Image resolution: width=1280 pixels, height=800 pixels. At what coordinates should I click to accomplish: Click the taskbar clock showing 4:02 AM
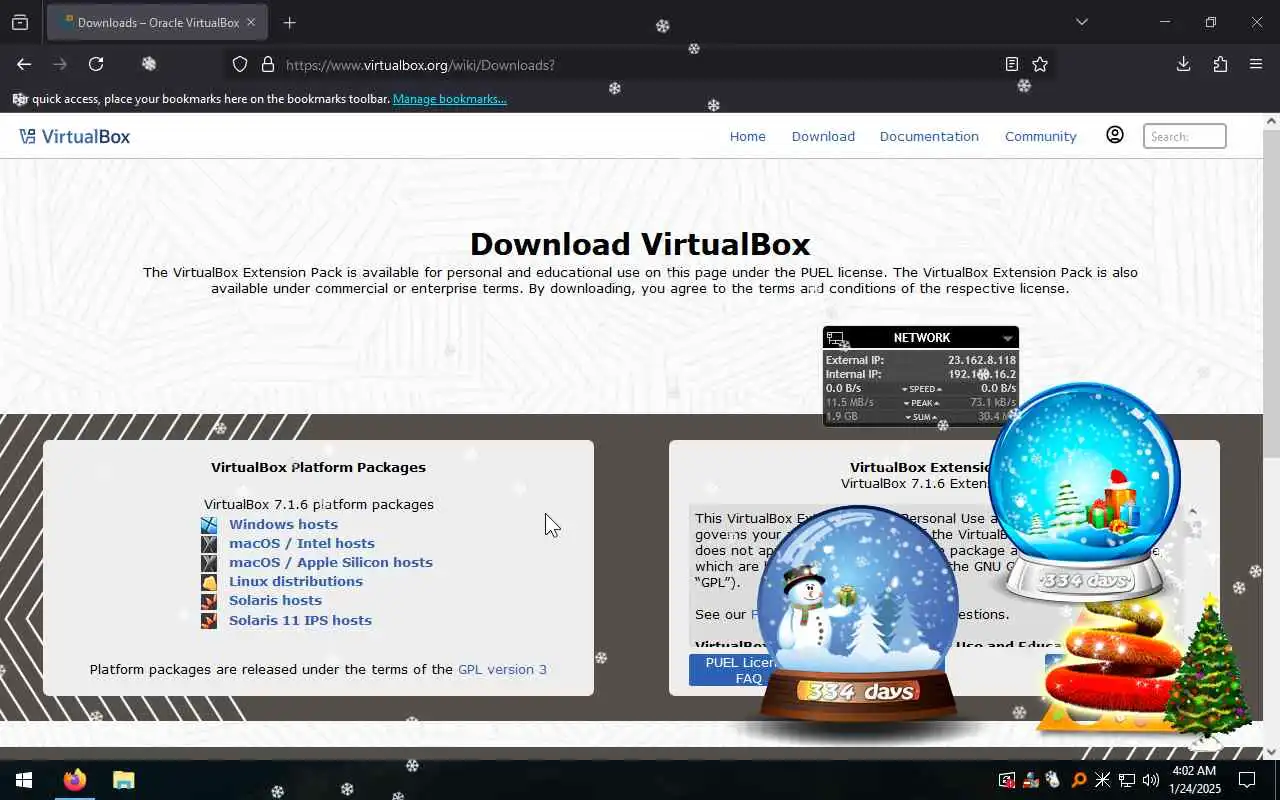(x=1193, y=780)
